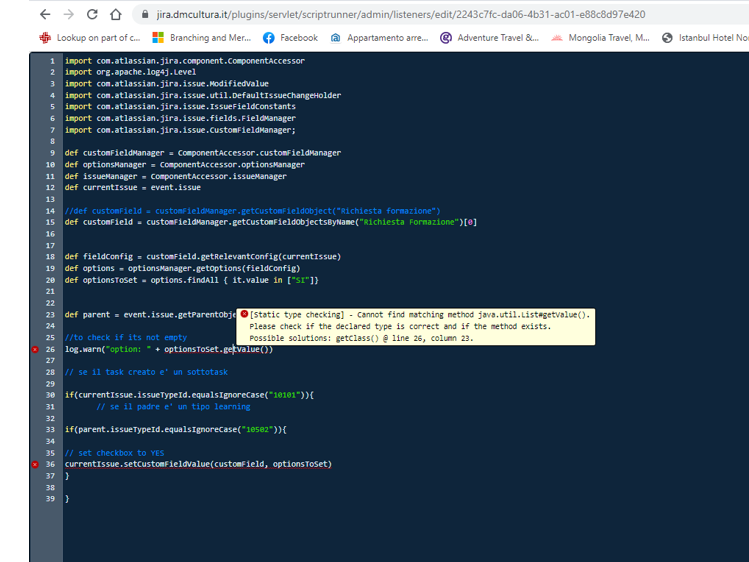The height and width of the screenshot is (562, 749).
Task: Click 'ComponentAccessor.issueManager' on line 11
Action: (219, 176)
